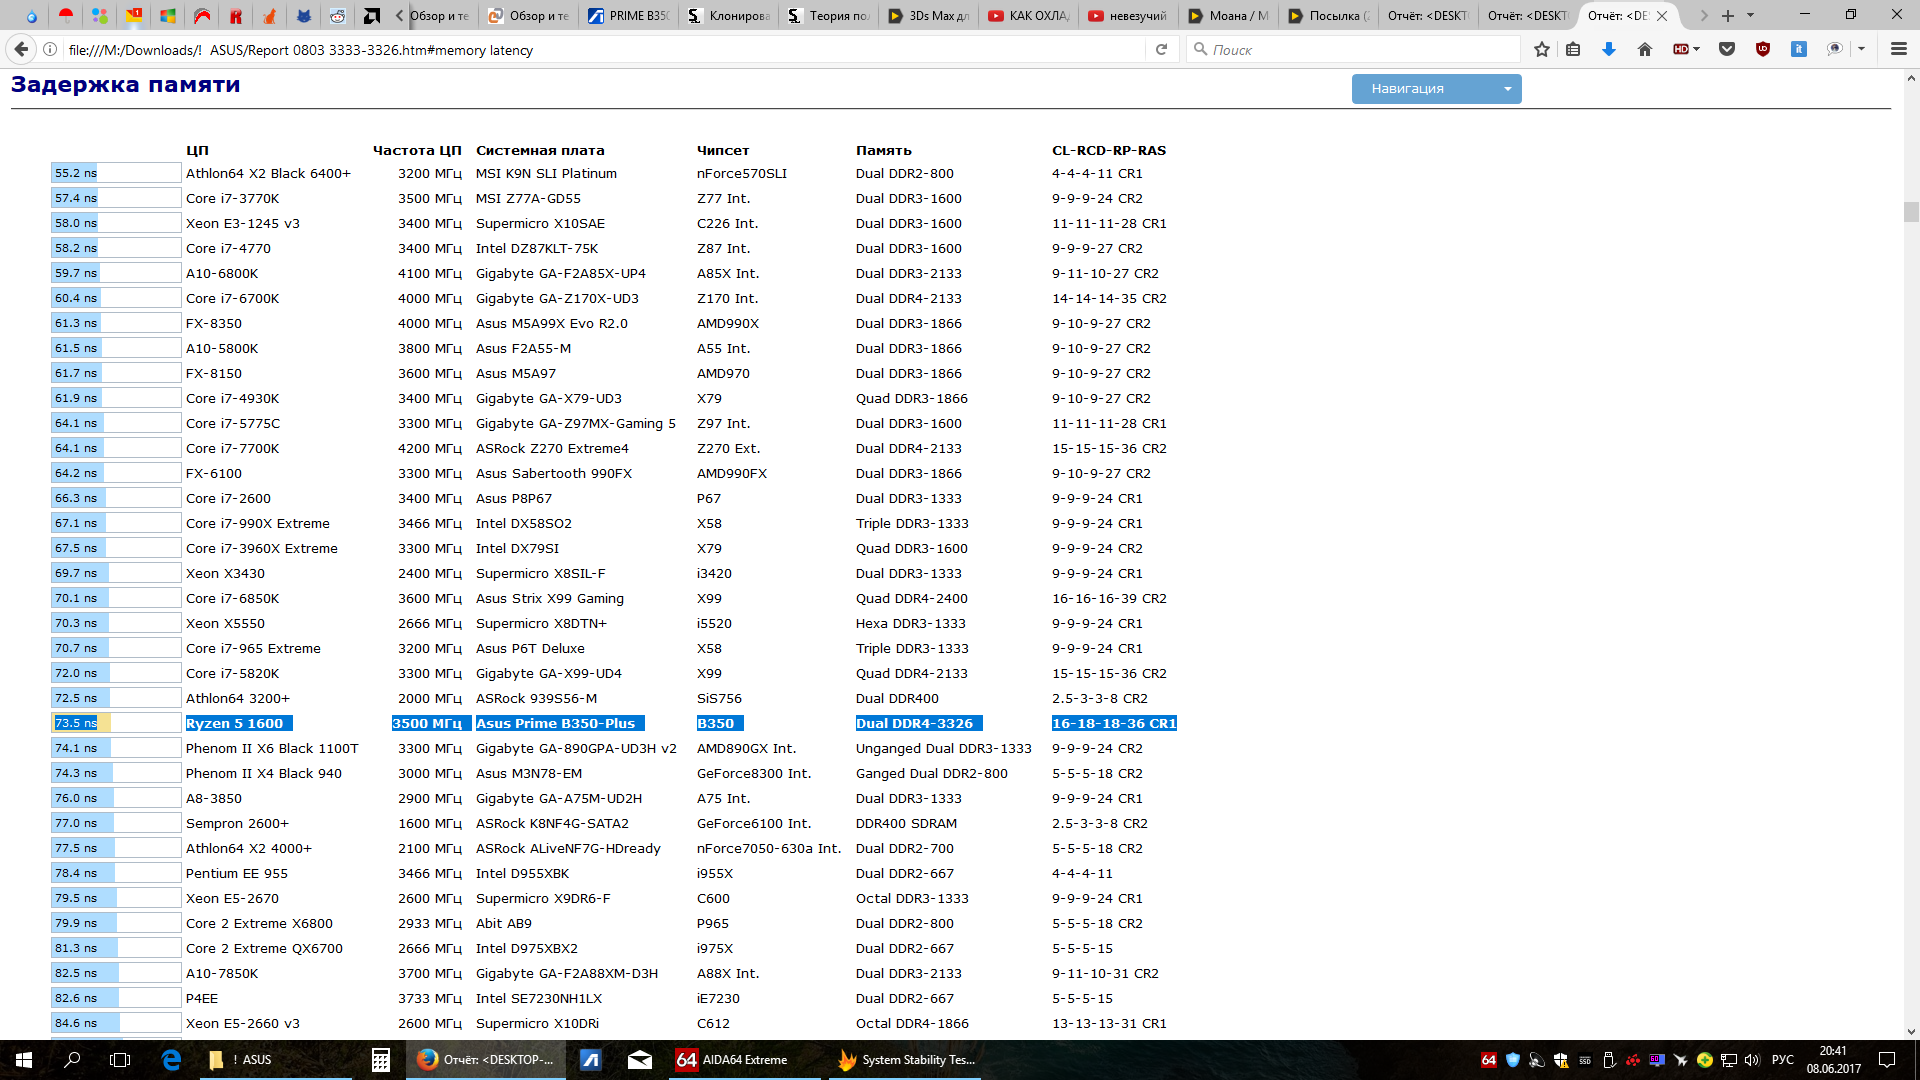Image resolution: width=1920 pixels, height=1080 pixels.
Task: Expand the Навигация dropdown
Action: click(1436, 89)
